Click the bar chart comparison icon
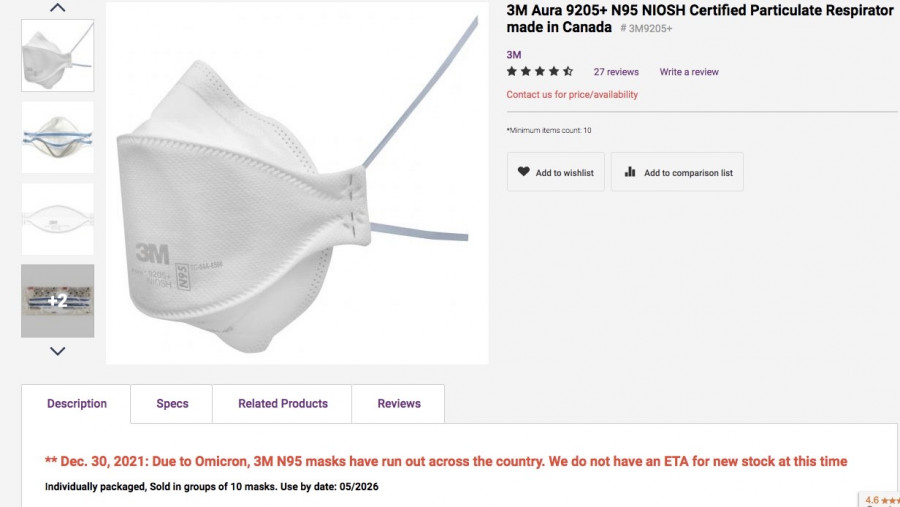The image size is (900, 507). (x=630, y=172)
